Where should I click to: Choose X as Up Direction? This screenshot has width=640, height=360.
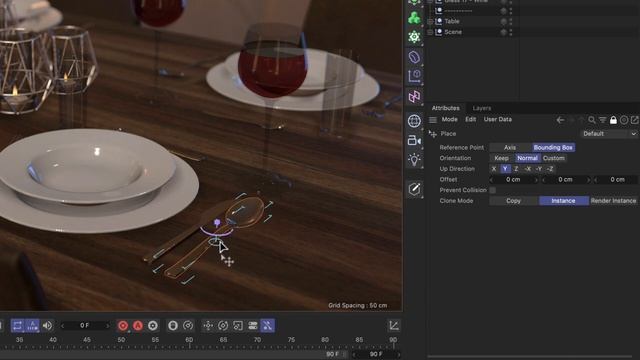[494, 169]
